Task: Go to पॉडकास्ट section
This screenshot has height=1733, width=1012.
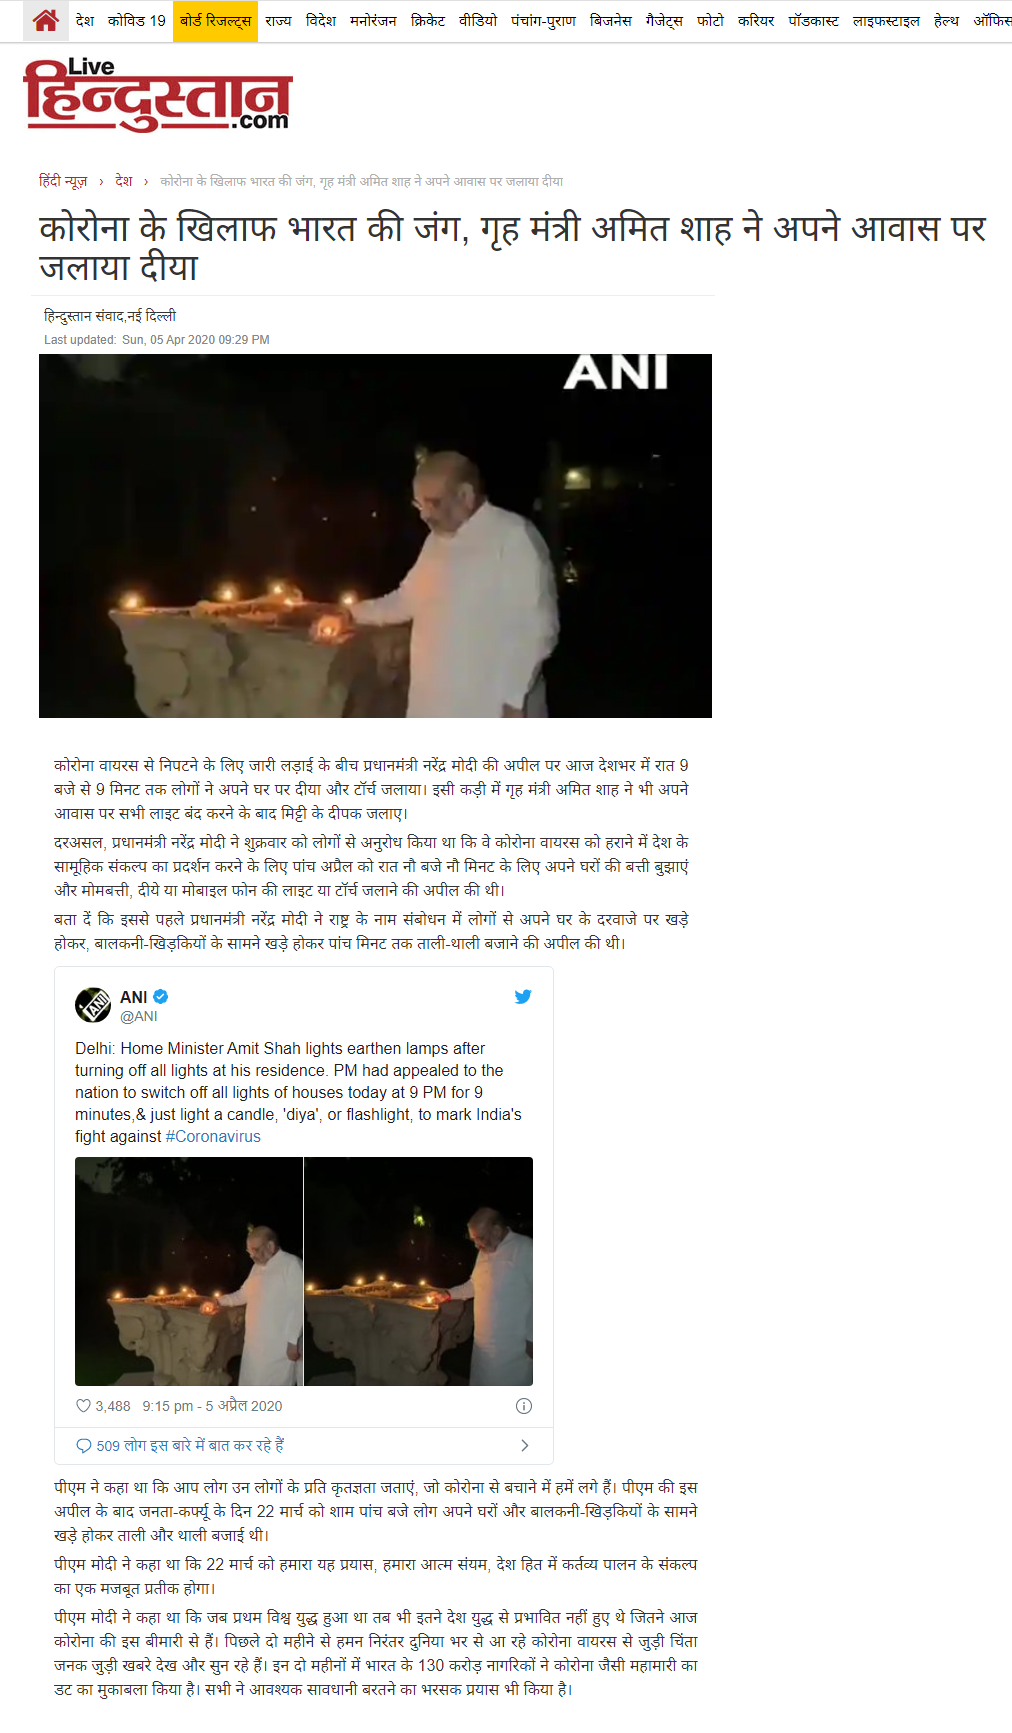Action: (x=813, y=20)
